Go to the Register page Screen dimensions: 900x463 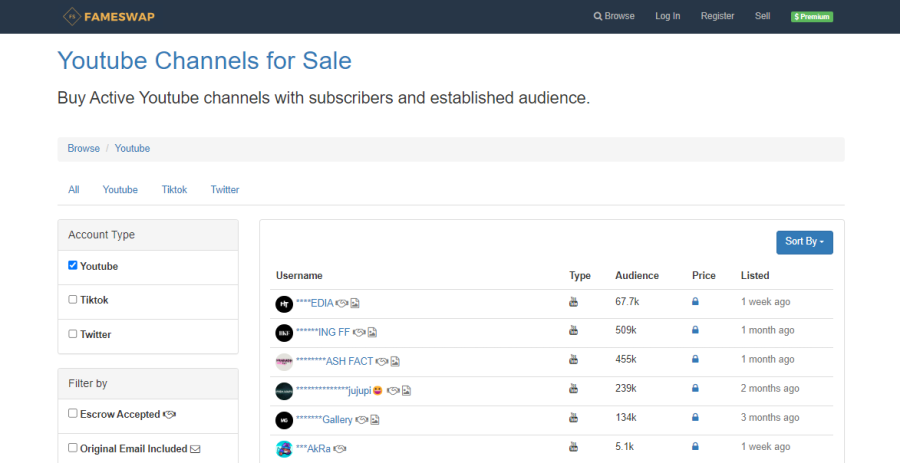717,16
